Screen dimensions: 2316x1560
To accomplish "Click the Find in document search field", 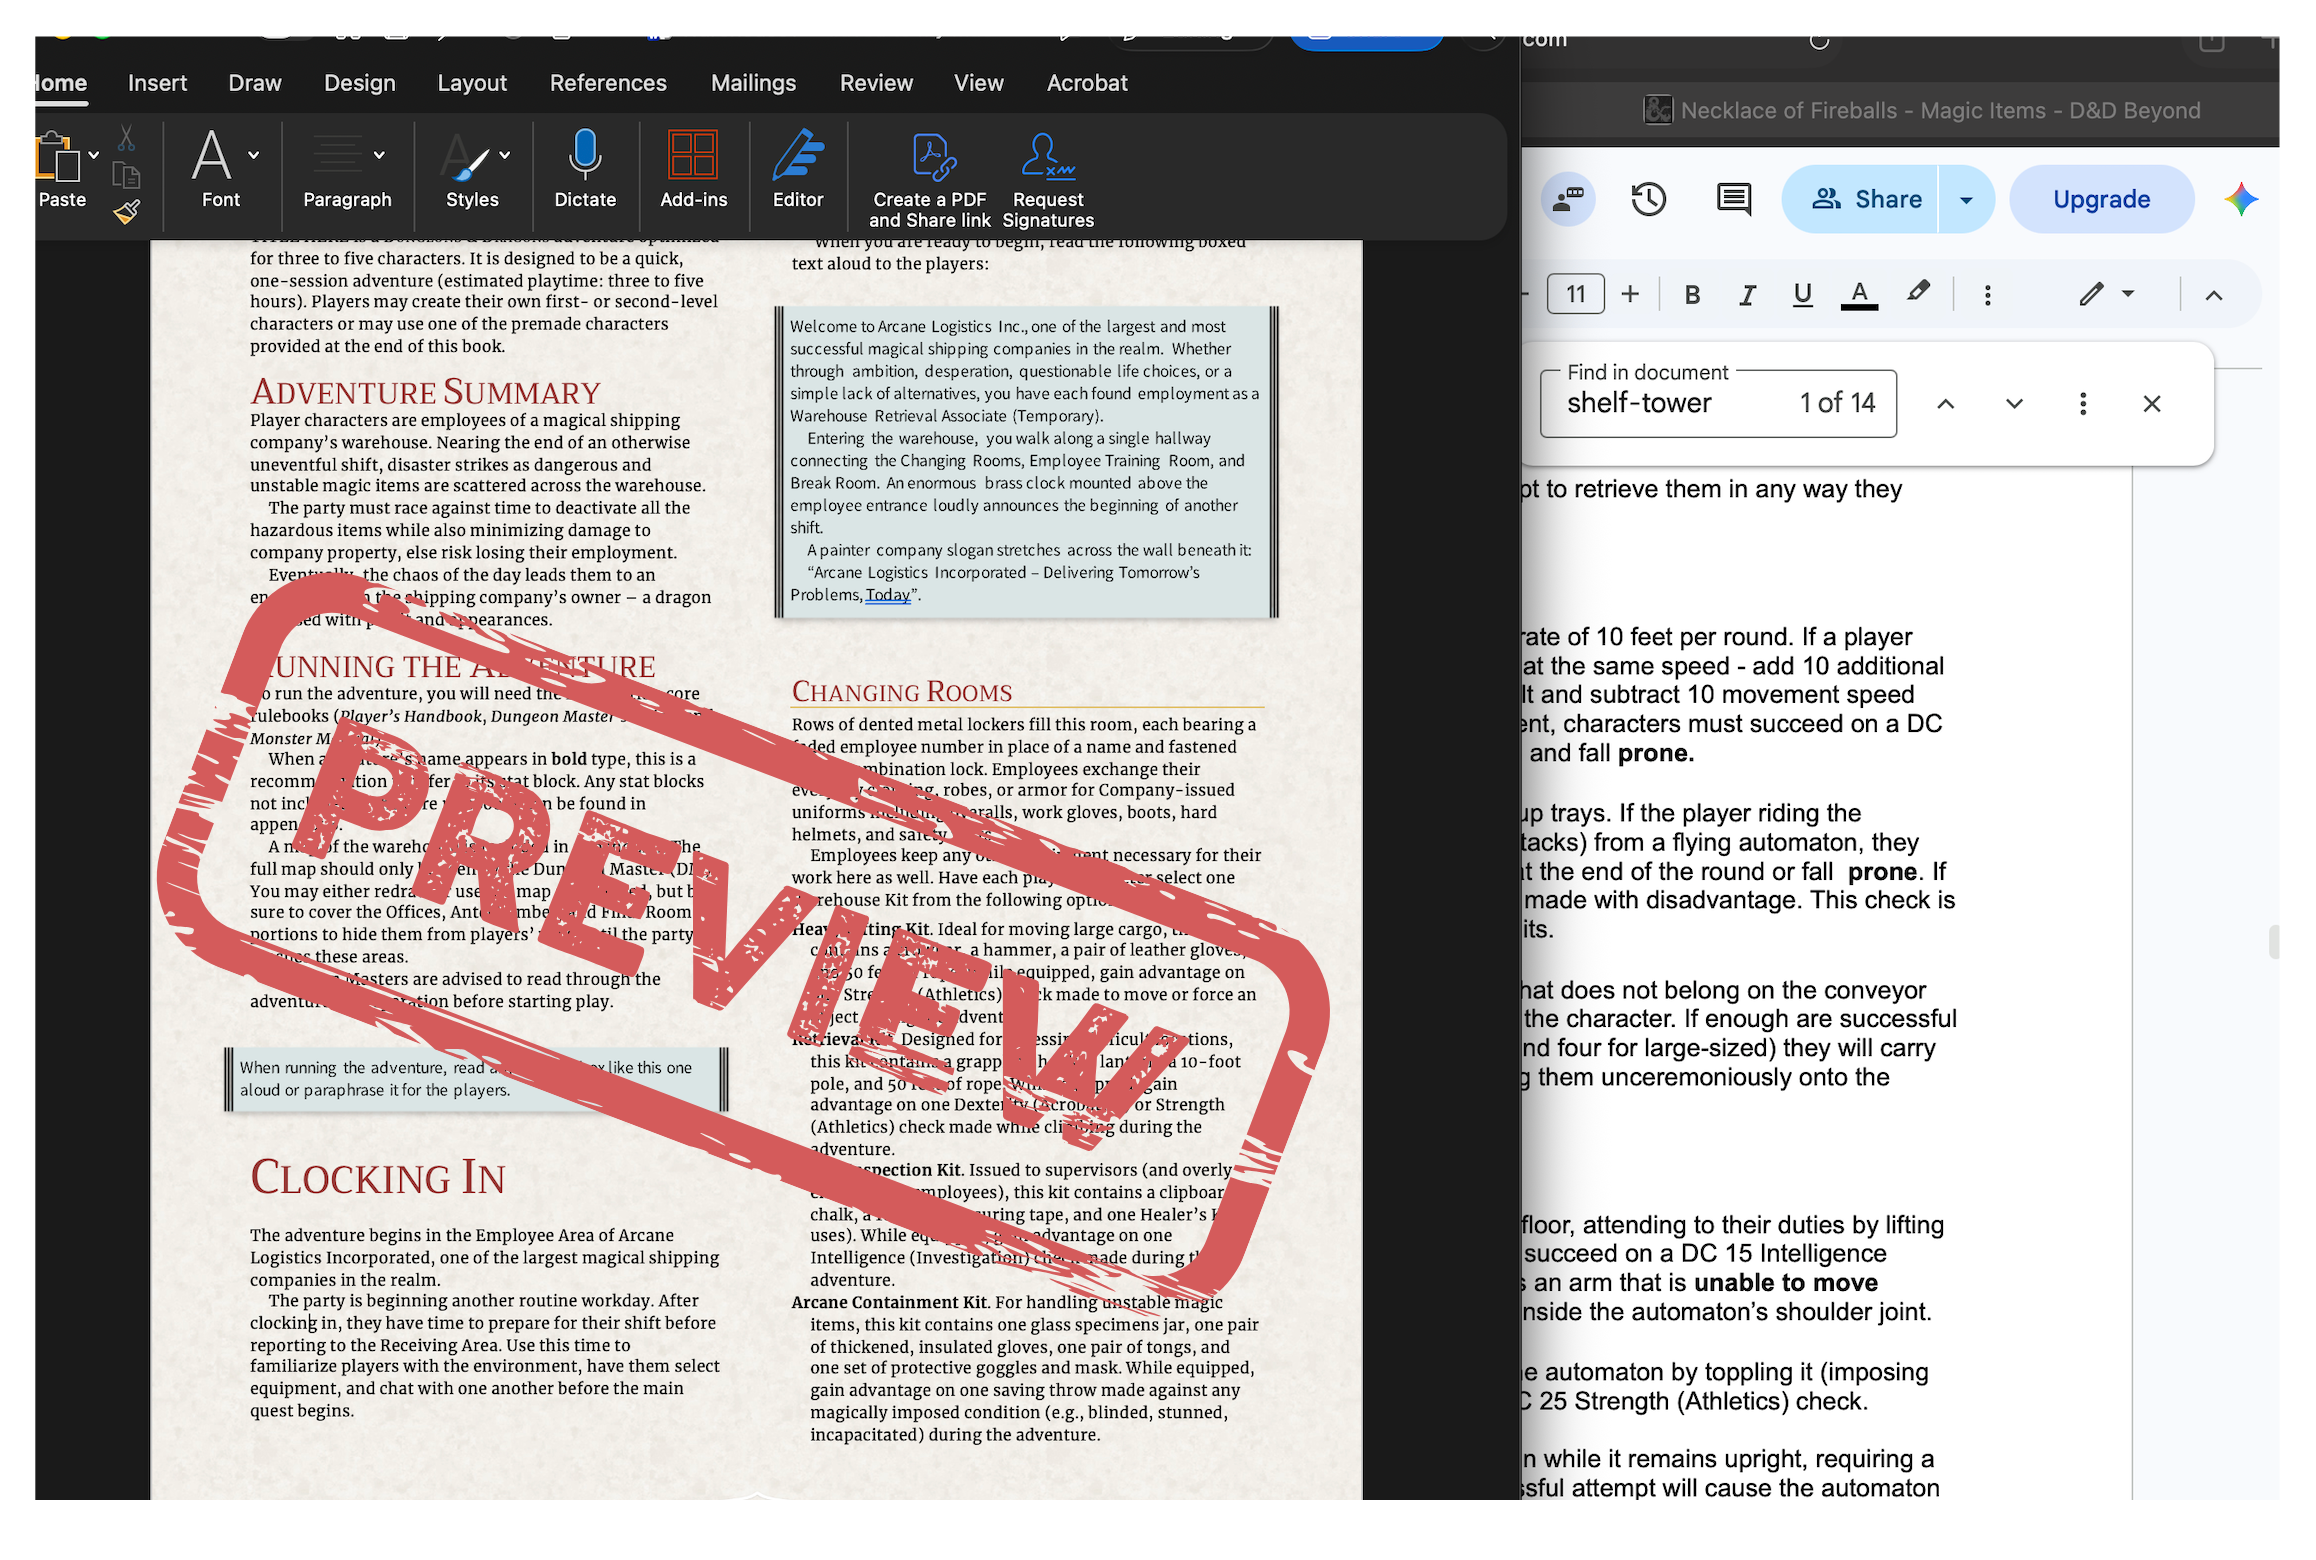I will point(1718,403).
